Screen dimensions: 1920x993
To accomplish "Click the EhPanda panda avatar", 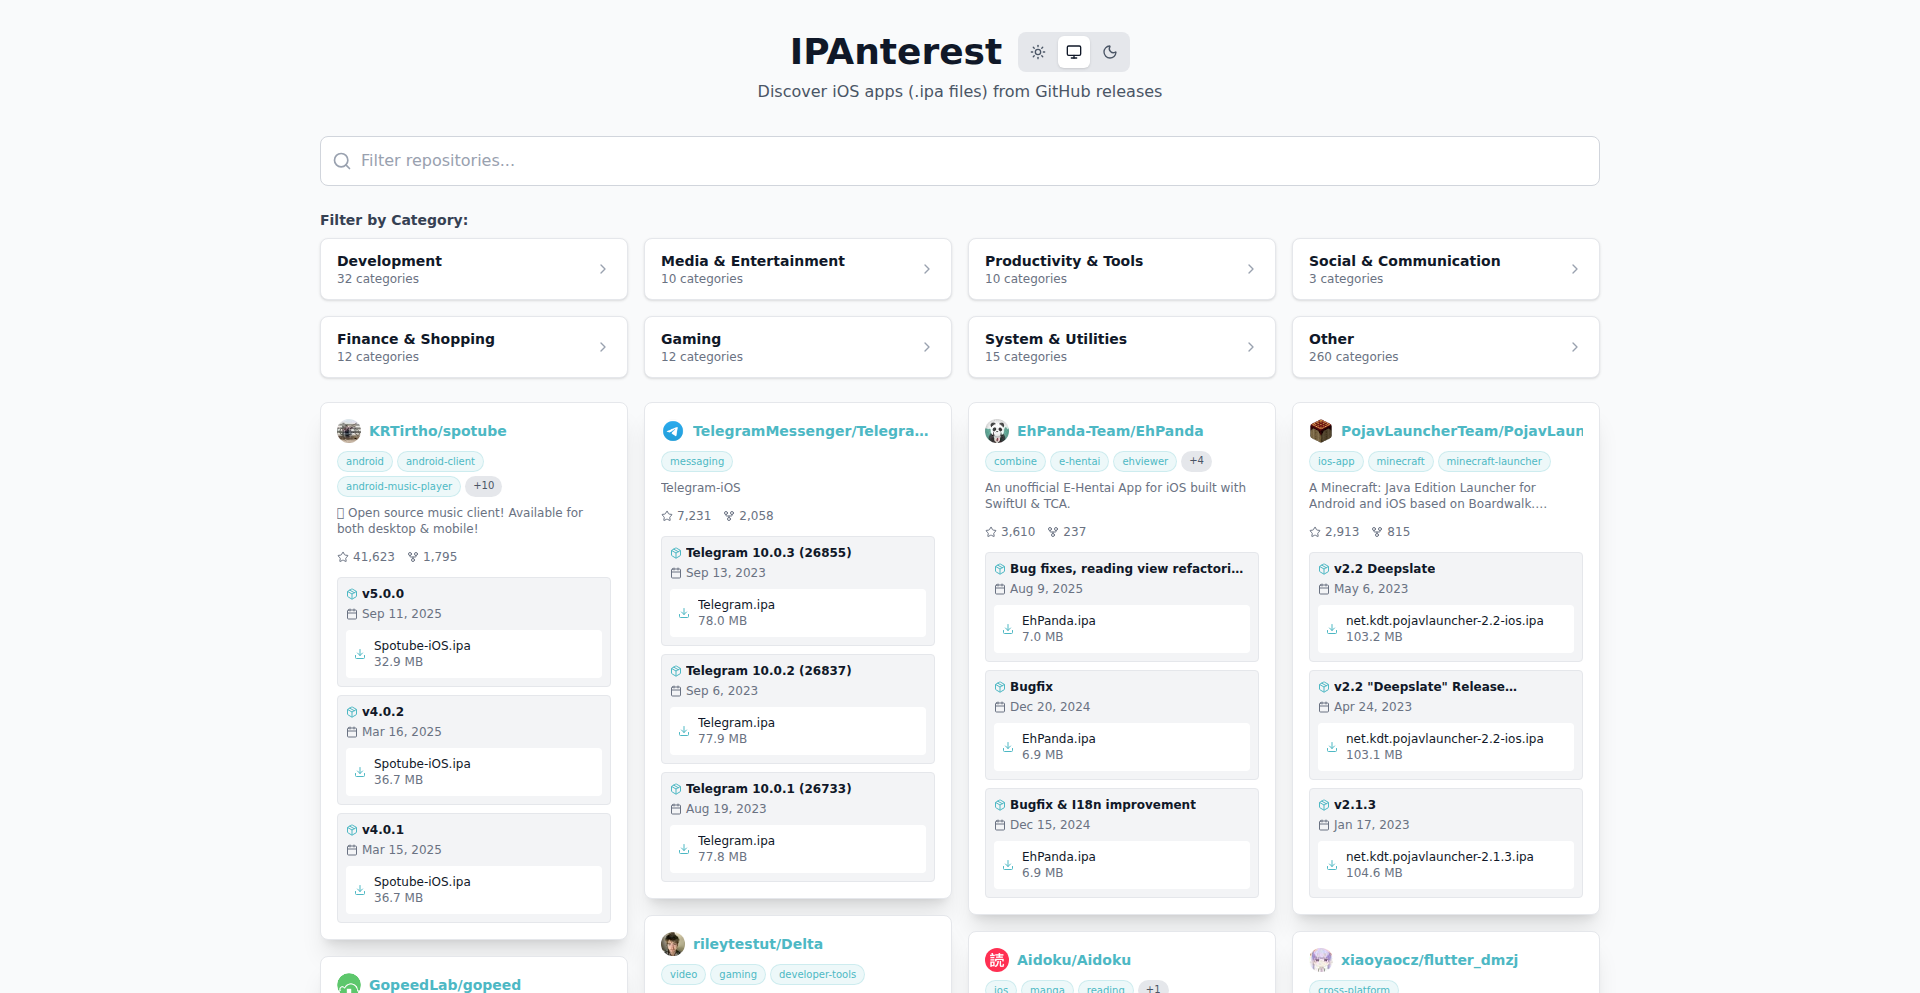I will (x=997, y=431).
